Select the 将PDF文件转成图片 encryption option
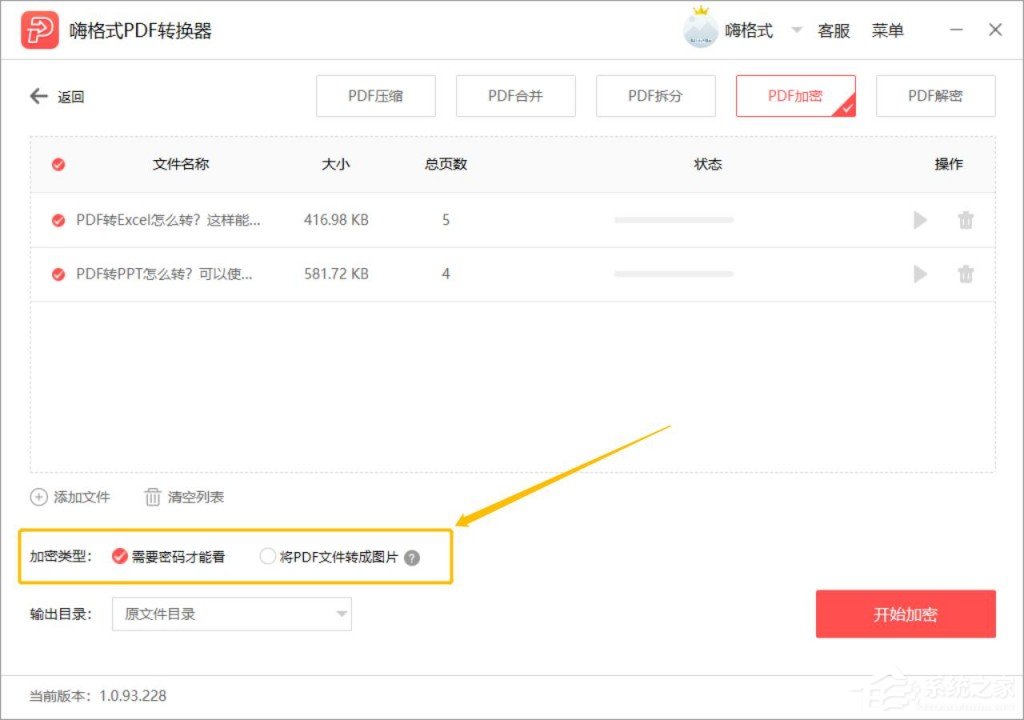Image resolution: width=1024 pixels, height=720 pixels. tap(268, 557)
